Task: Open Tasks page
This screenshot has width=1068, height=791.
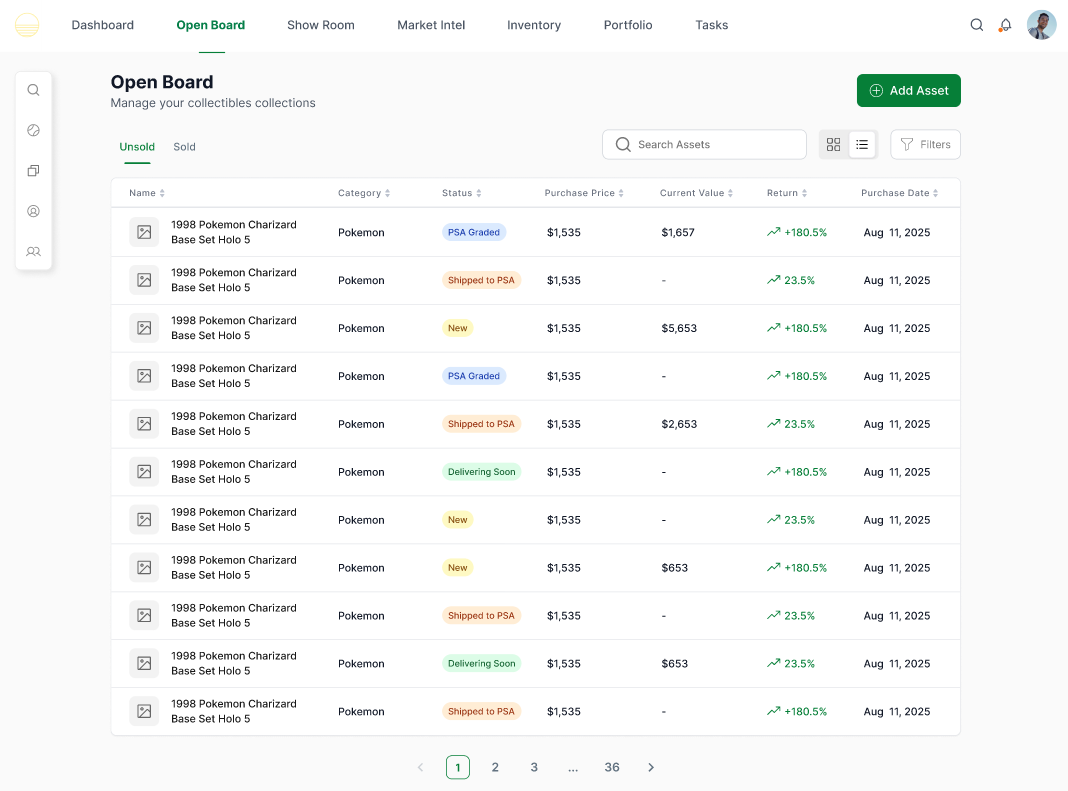Action: [712, 25]
